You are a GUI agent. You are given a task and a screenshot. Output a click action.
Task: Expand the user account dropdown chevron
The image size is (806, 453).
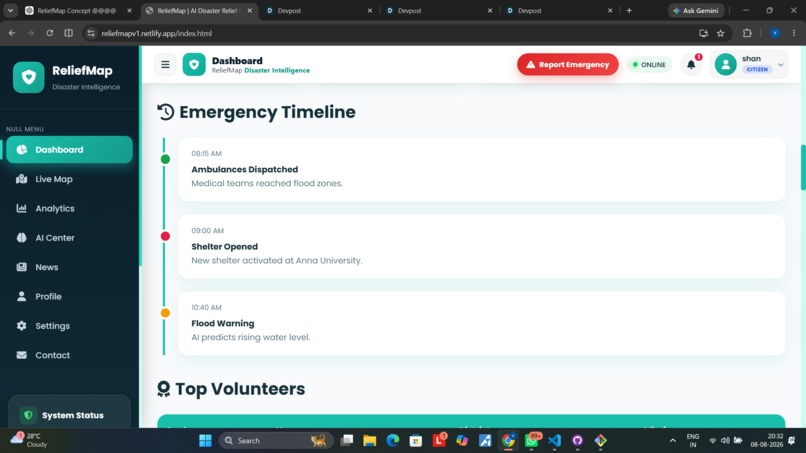(x=780, y=65)
